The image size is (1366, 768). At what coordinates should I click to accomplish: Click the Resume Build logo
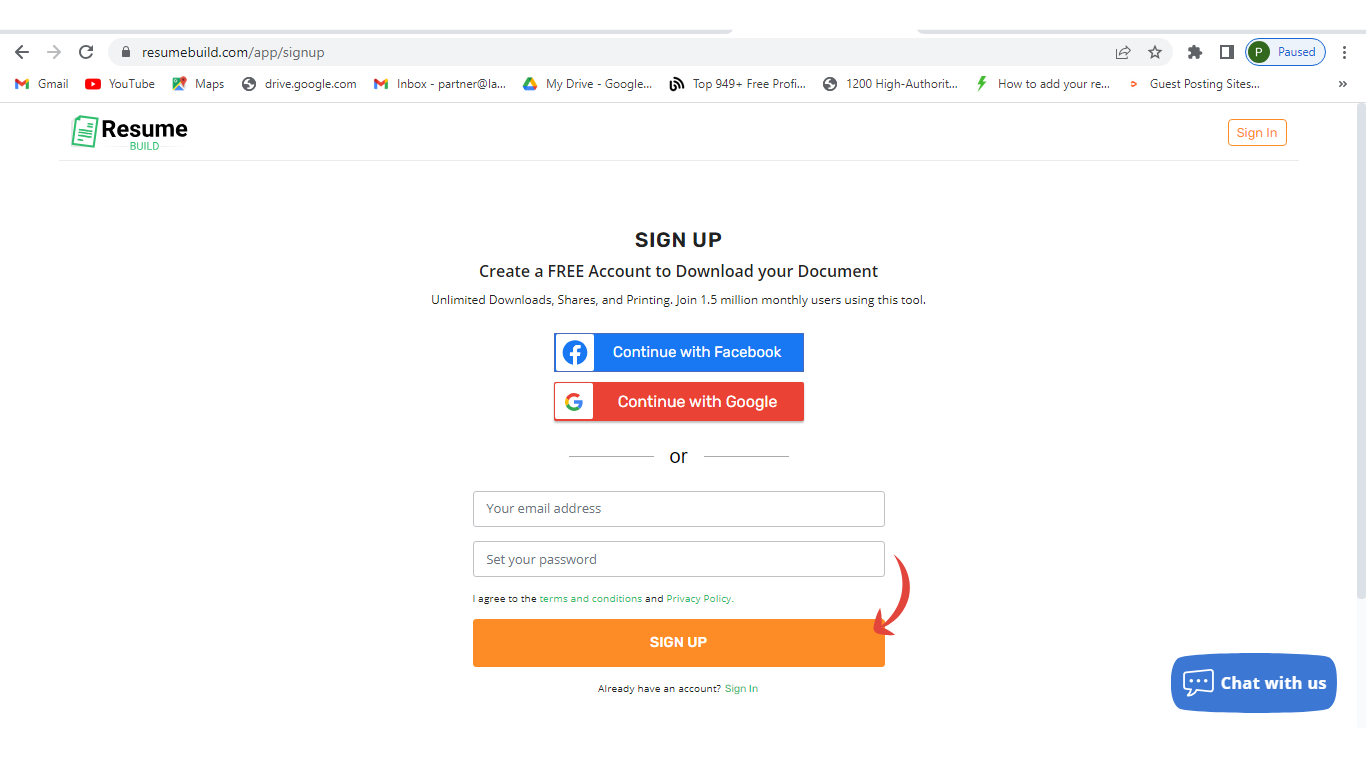(130, 132)
